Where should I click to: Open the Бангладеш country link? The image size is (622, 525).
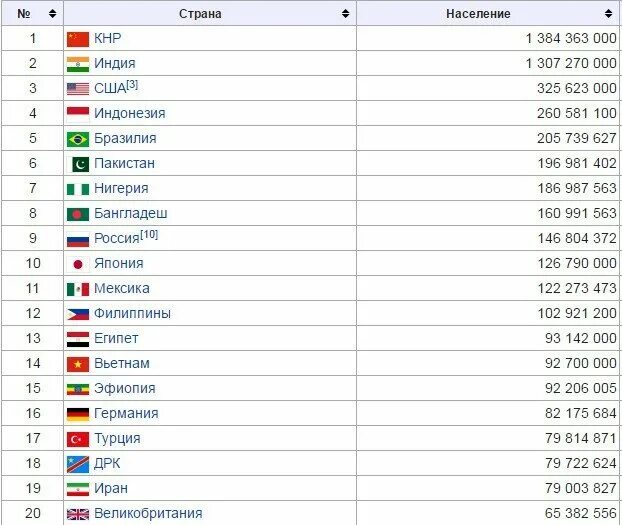131,213
